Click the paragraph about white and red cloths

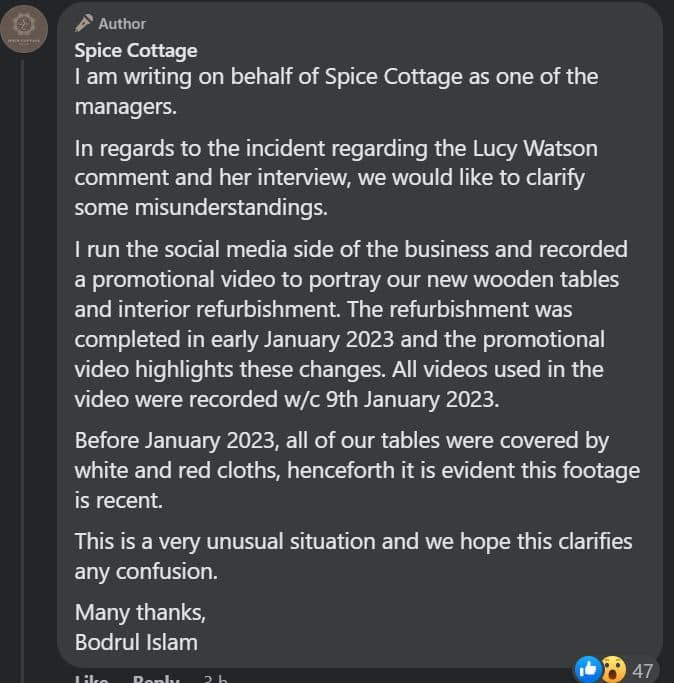[x=357, y=470]
